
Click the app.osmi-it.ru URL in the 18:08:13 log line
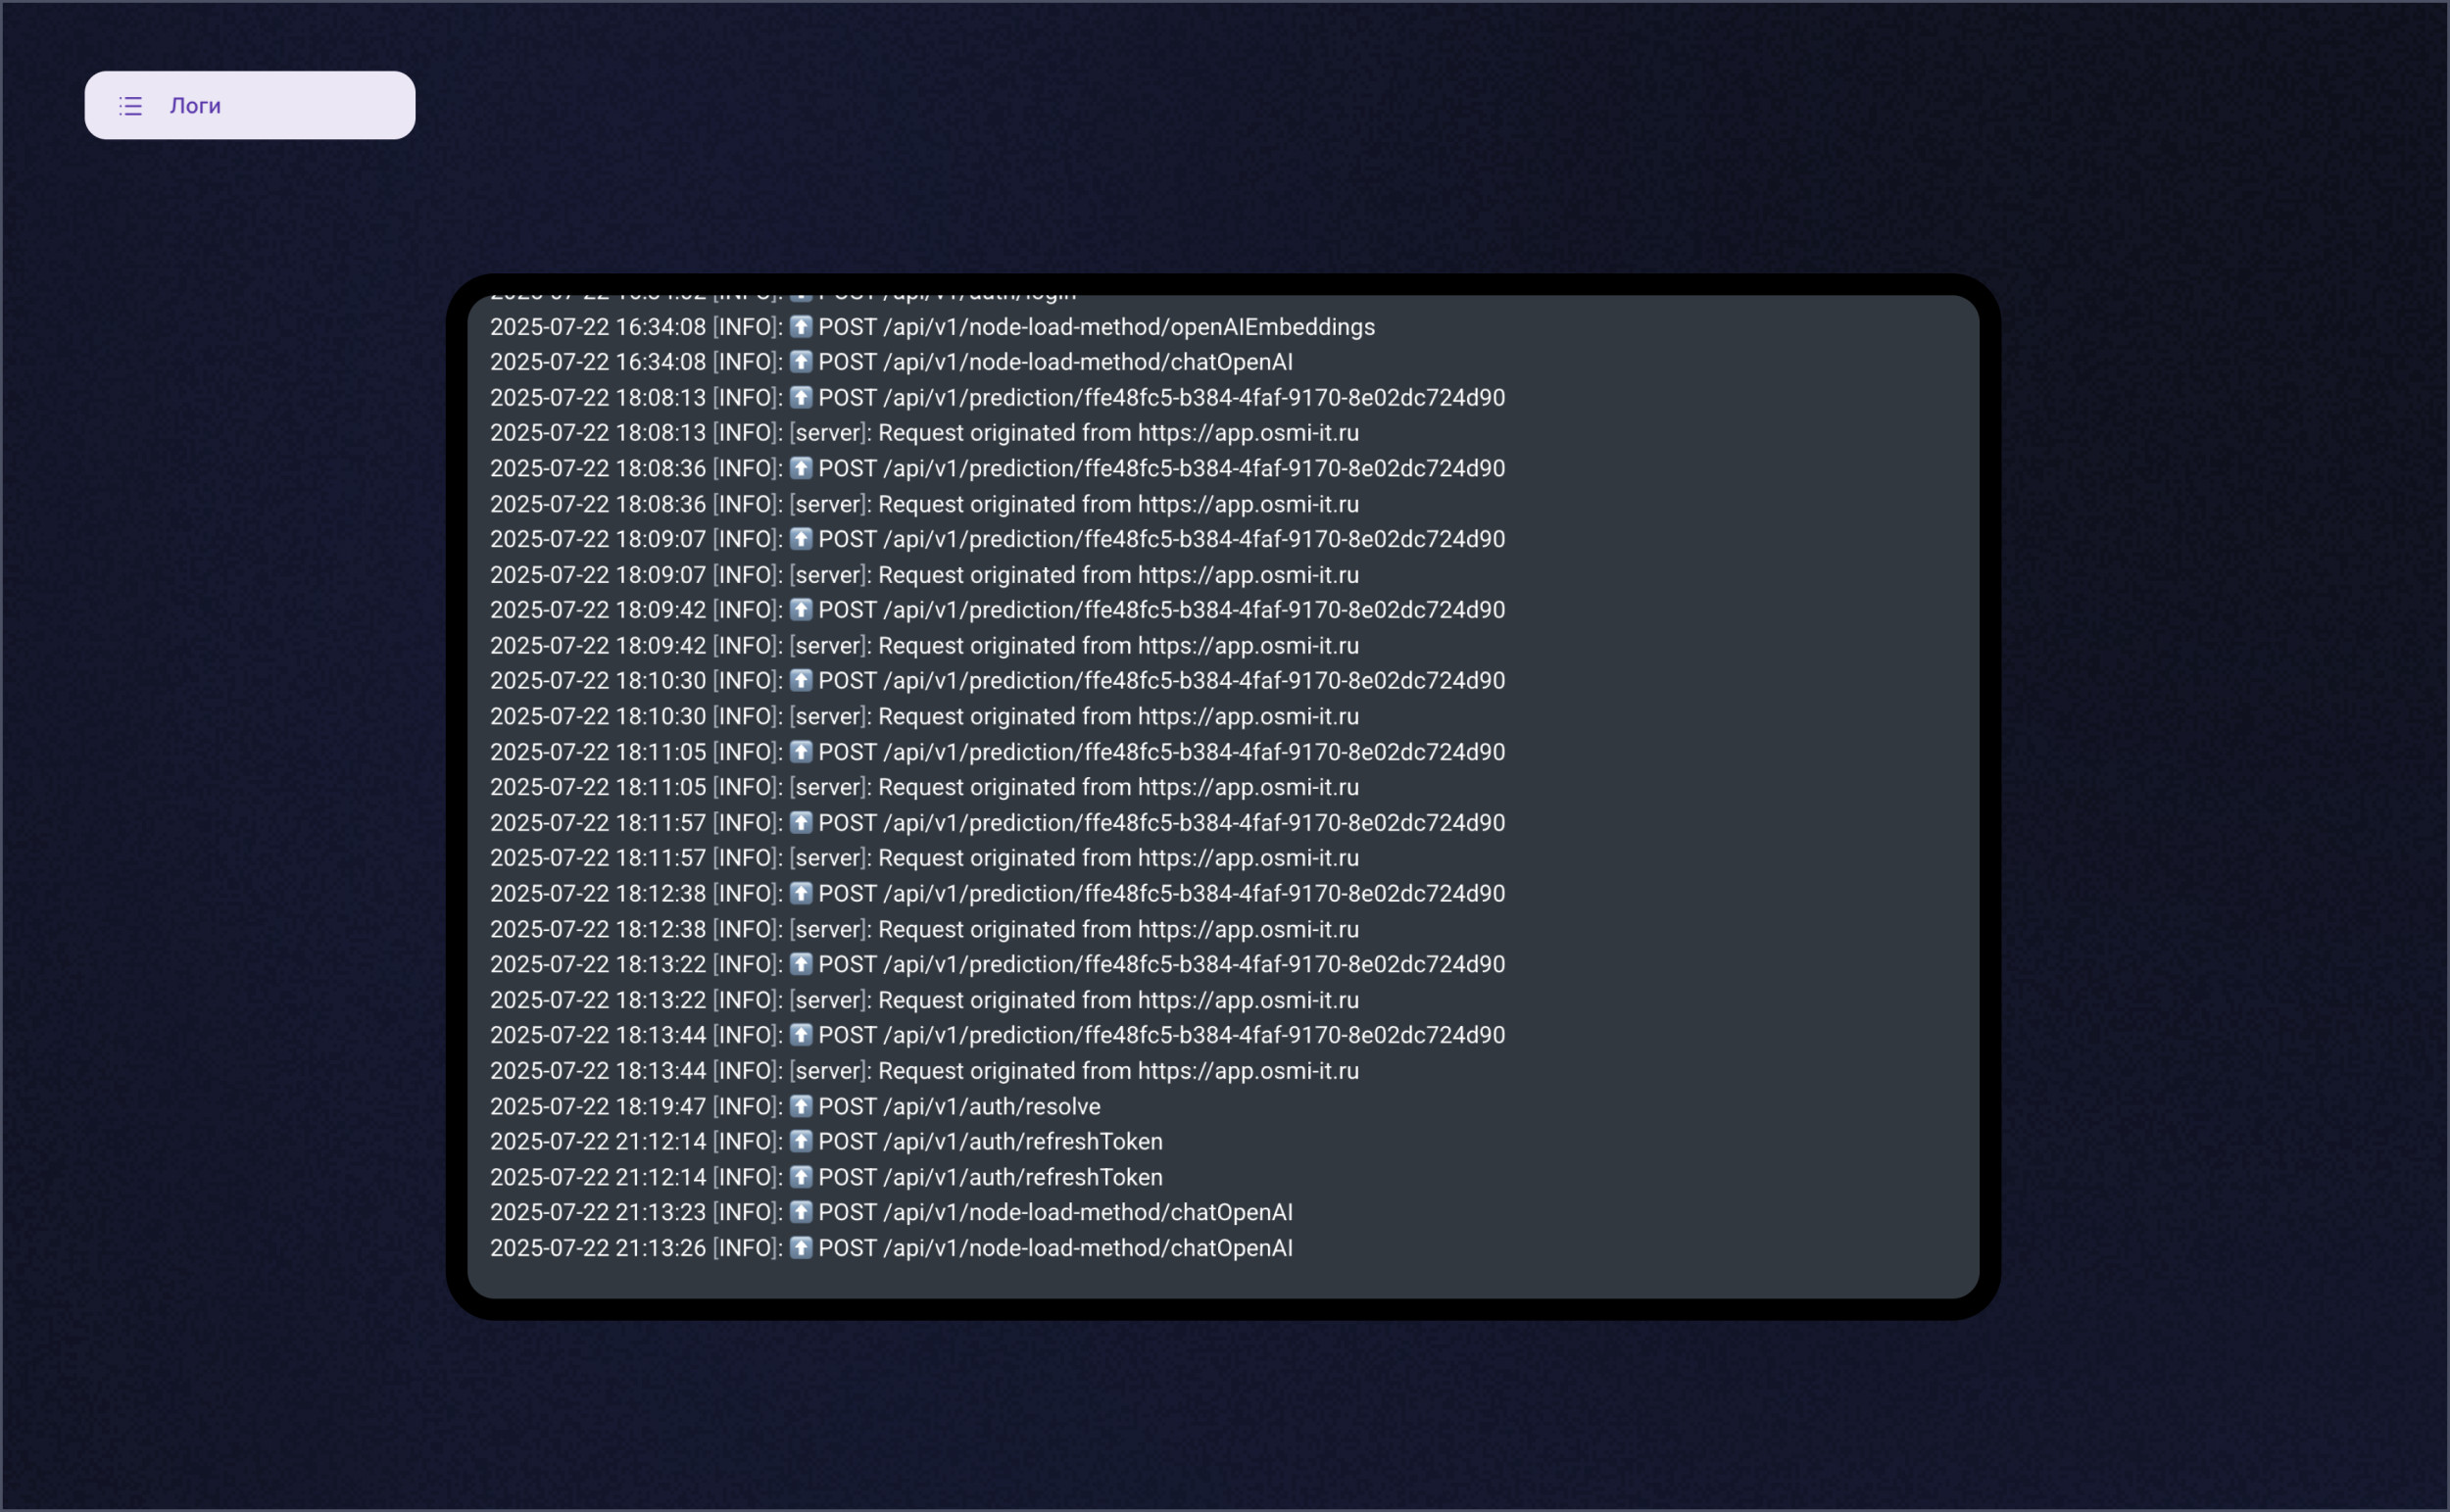click(1248, 433)
